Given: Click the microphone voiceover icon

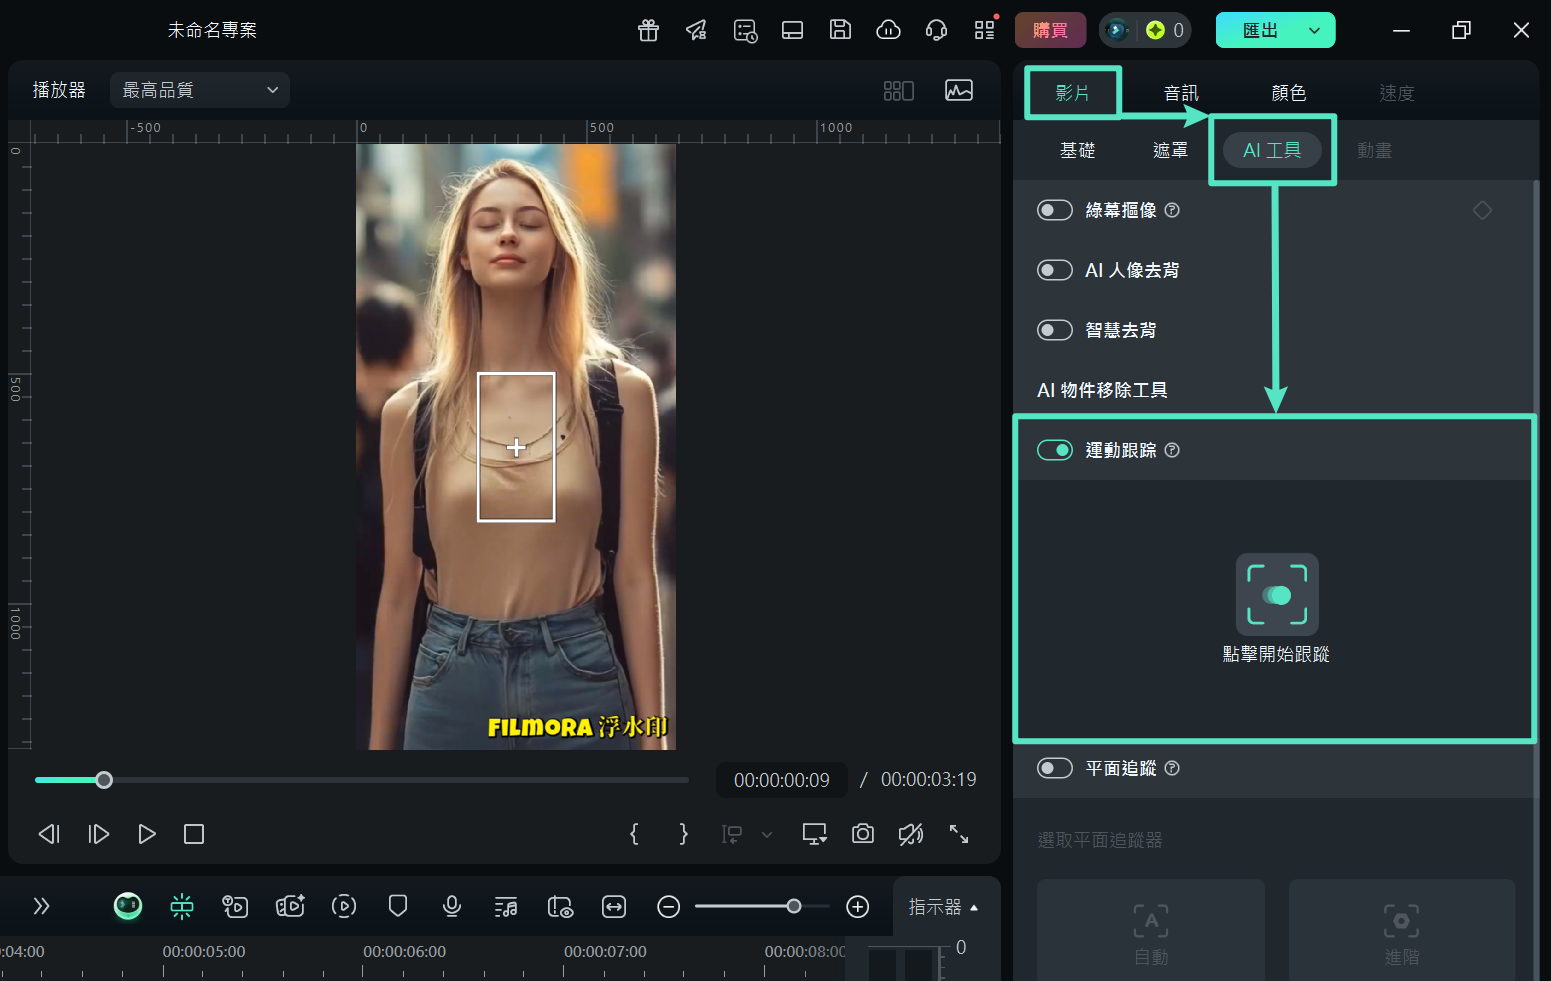Looking at the screenshot, I should pyautogui.click(x=452, y=906).
